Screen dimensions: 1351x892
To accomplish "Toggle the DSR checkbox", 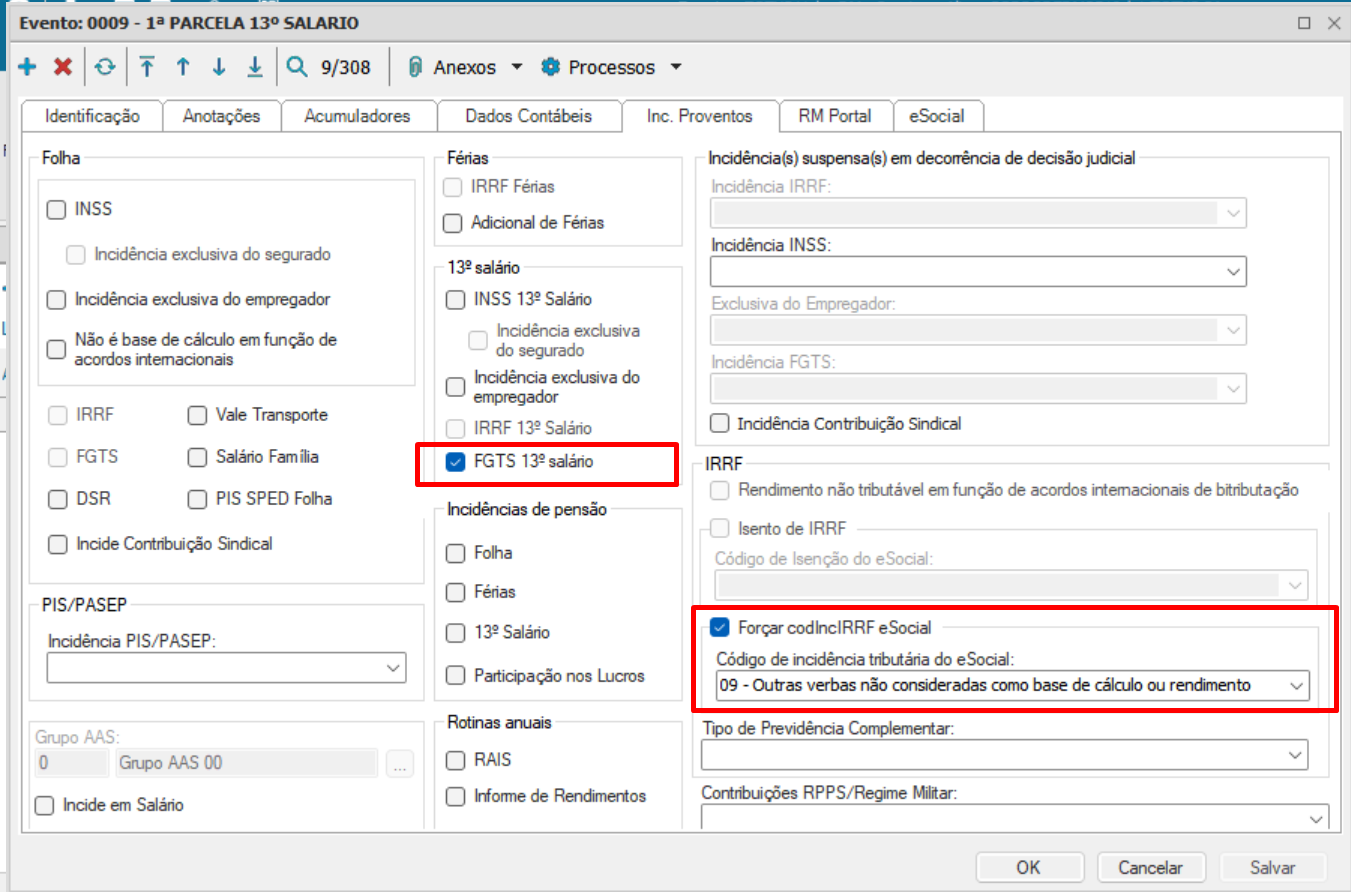I will [x=56, y=498].
